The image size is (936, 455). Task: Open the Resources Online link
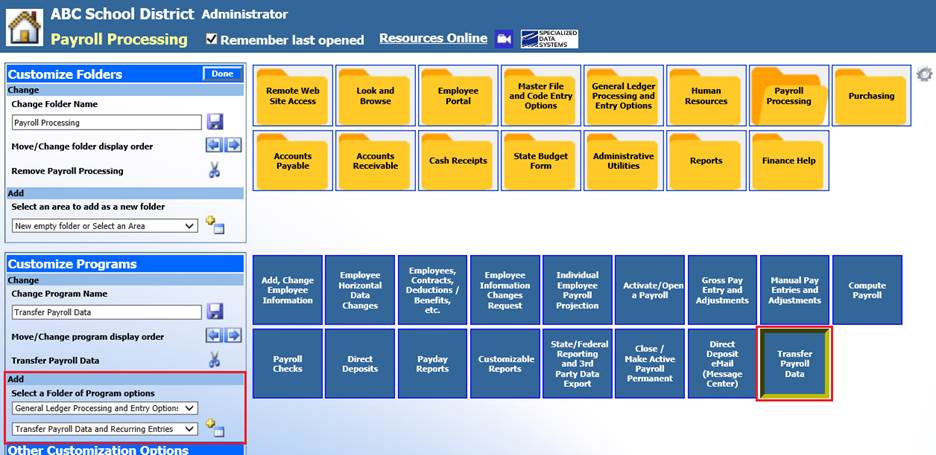coord(433,39)
